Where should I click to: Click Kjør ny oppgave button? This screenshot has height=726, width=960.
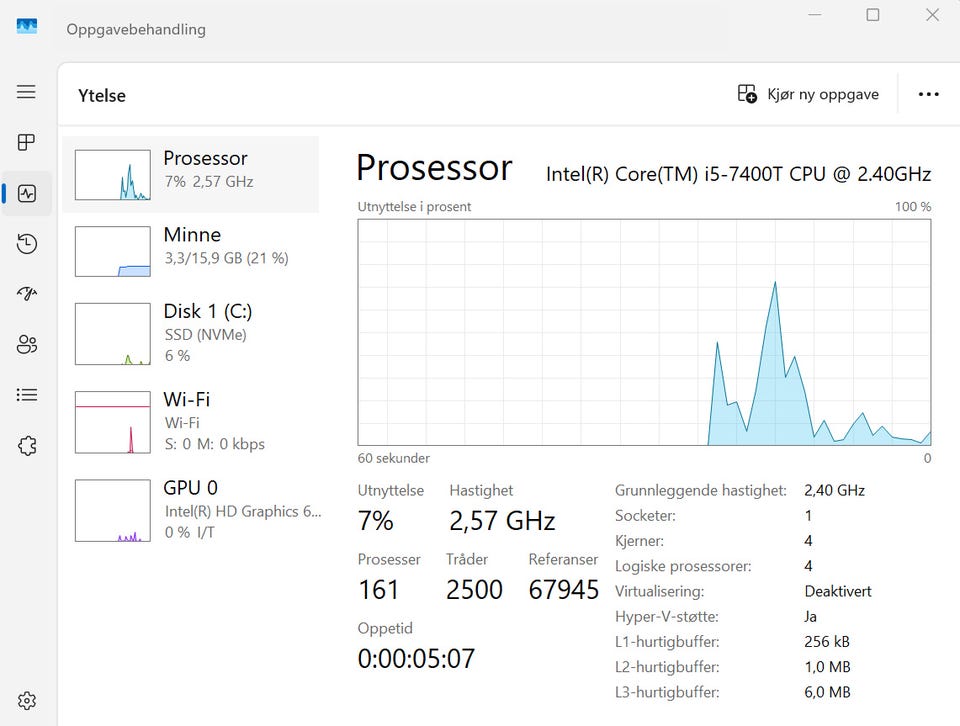click(808, 94)
